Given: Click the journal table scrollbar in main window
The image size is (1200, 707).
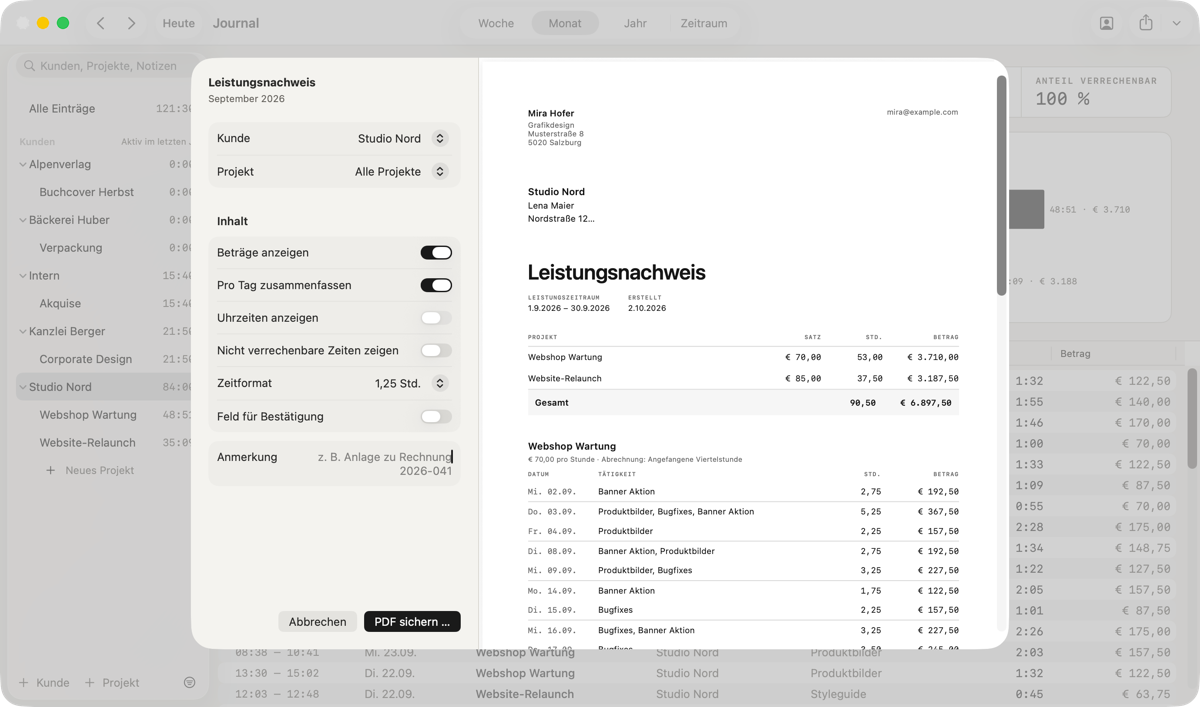Looking at the screenshot, I should click(1192, 418).
